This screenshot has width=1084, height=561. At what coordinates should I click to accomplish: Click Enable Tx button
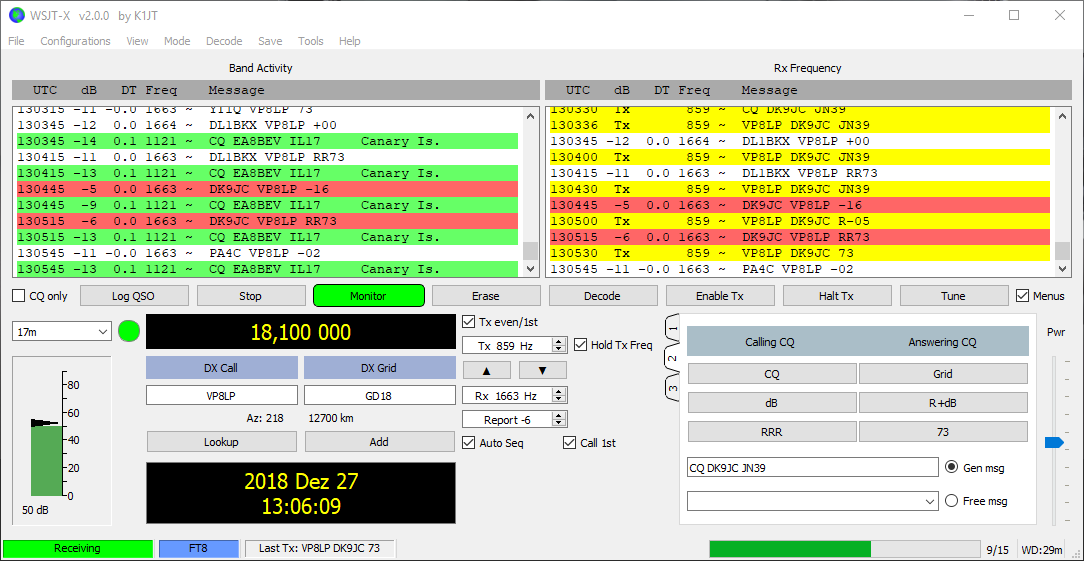tap(720, 296)
